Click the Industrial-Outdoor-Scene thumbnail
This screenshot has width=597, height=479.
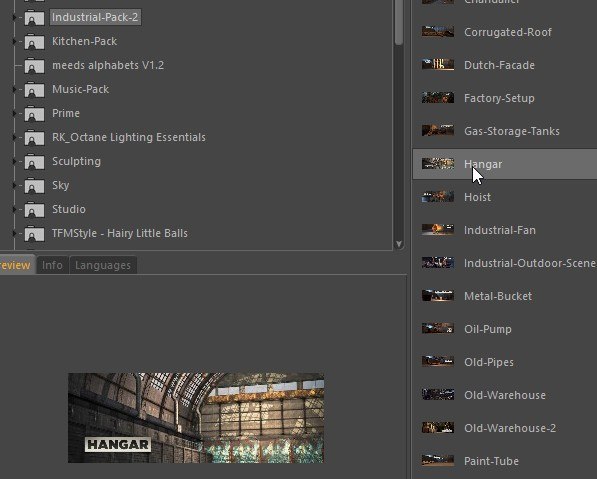coord(438,263)
